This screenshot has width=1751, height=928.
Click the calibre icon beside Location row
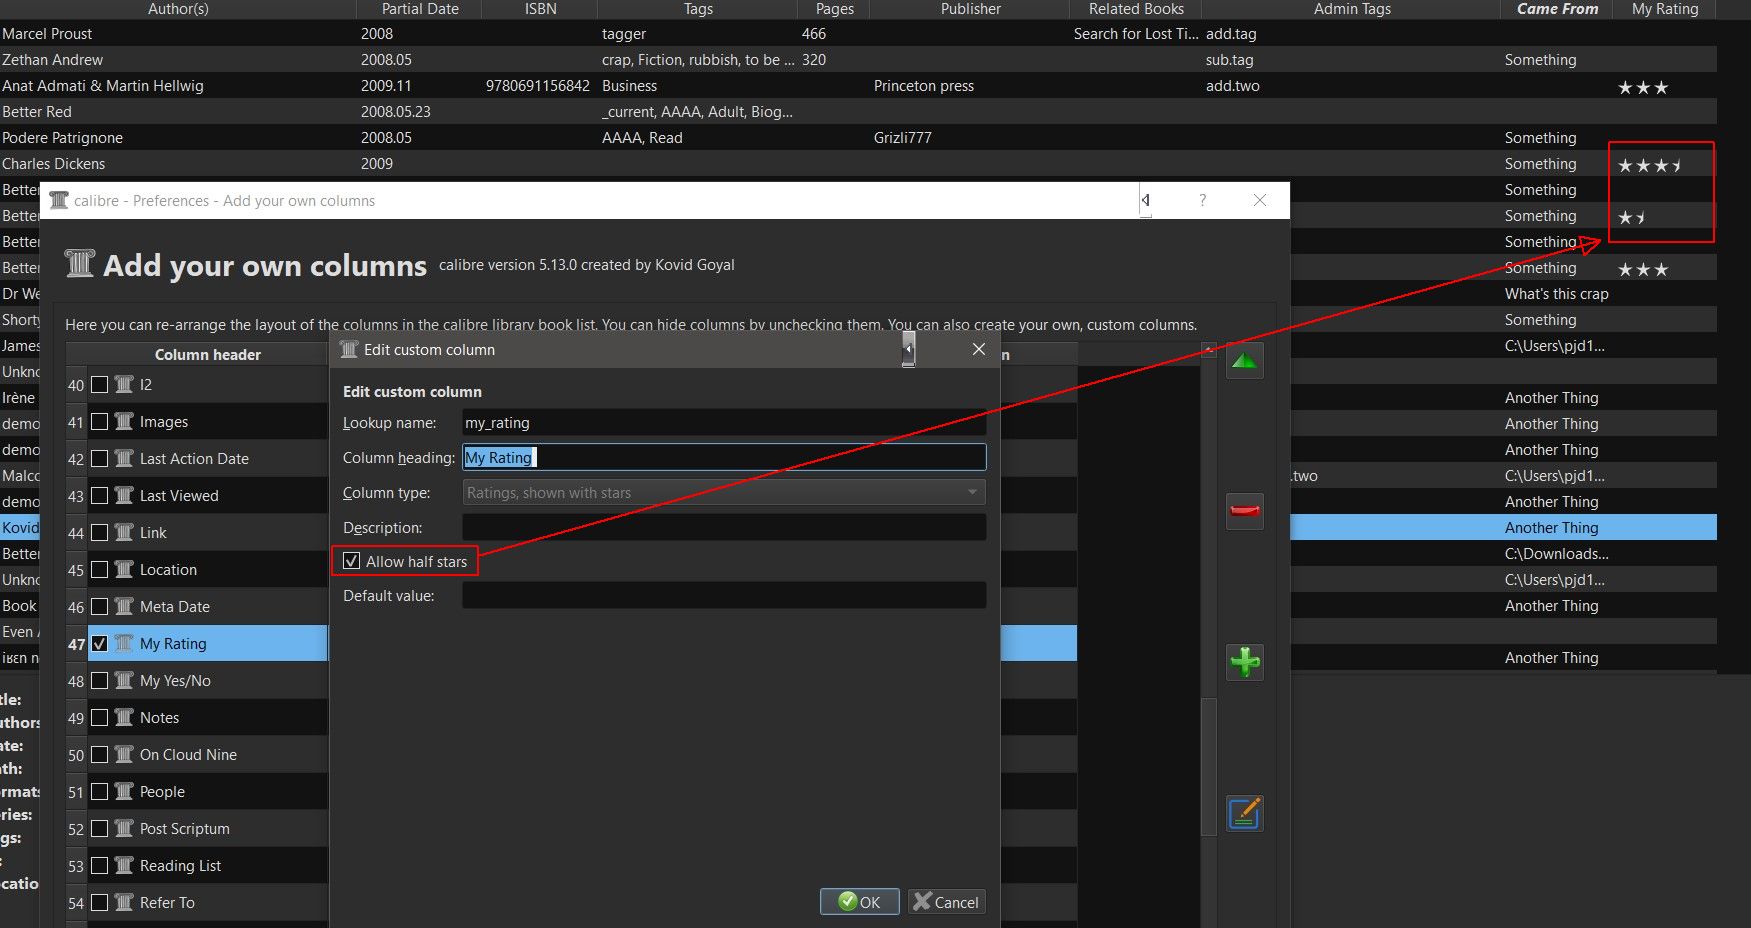tap(124, 569)
